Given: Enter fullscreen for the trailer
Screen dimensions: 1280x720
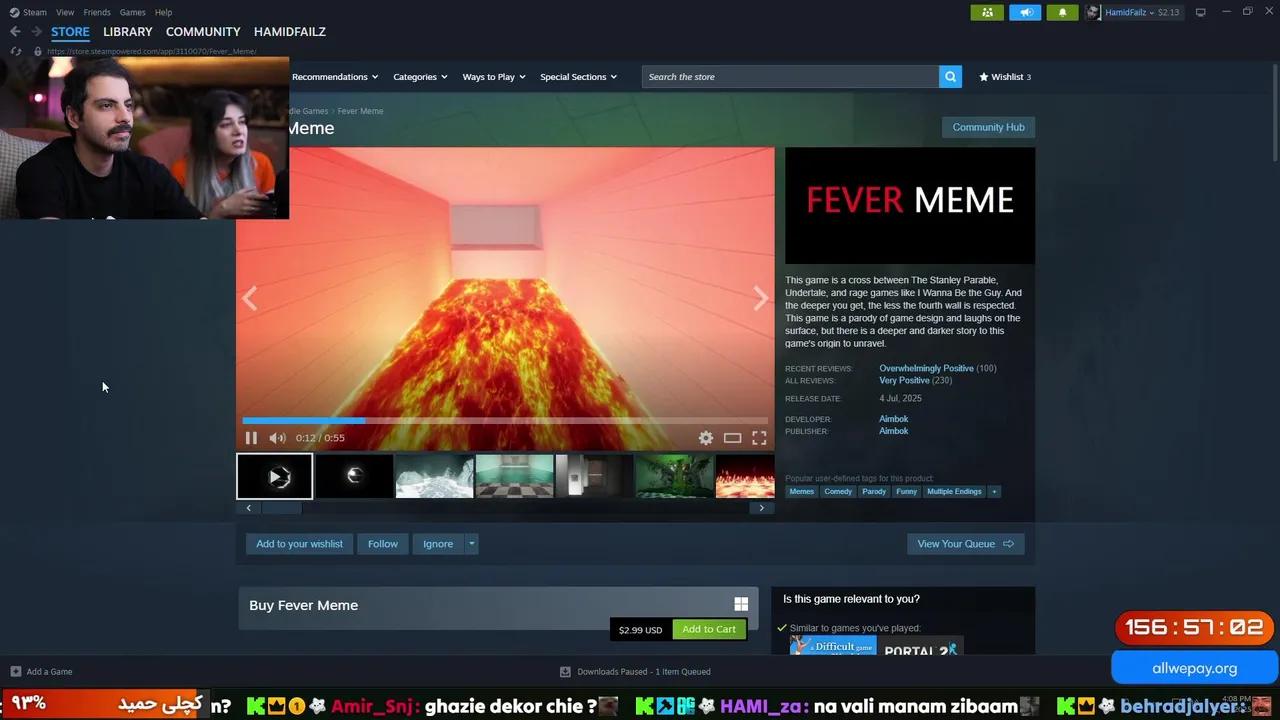Looking at the screenshot, I should point(760,438).
